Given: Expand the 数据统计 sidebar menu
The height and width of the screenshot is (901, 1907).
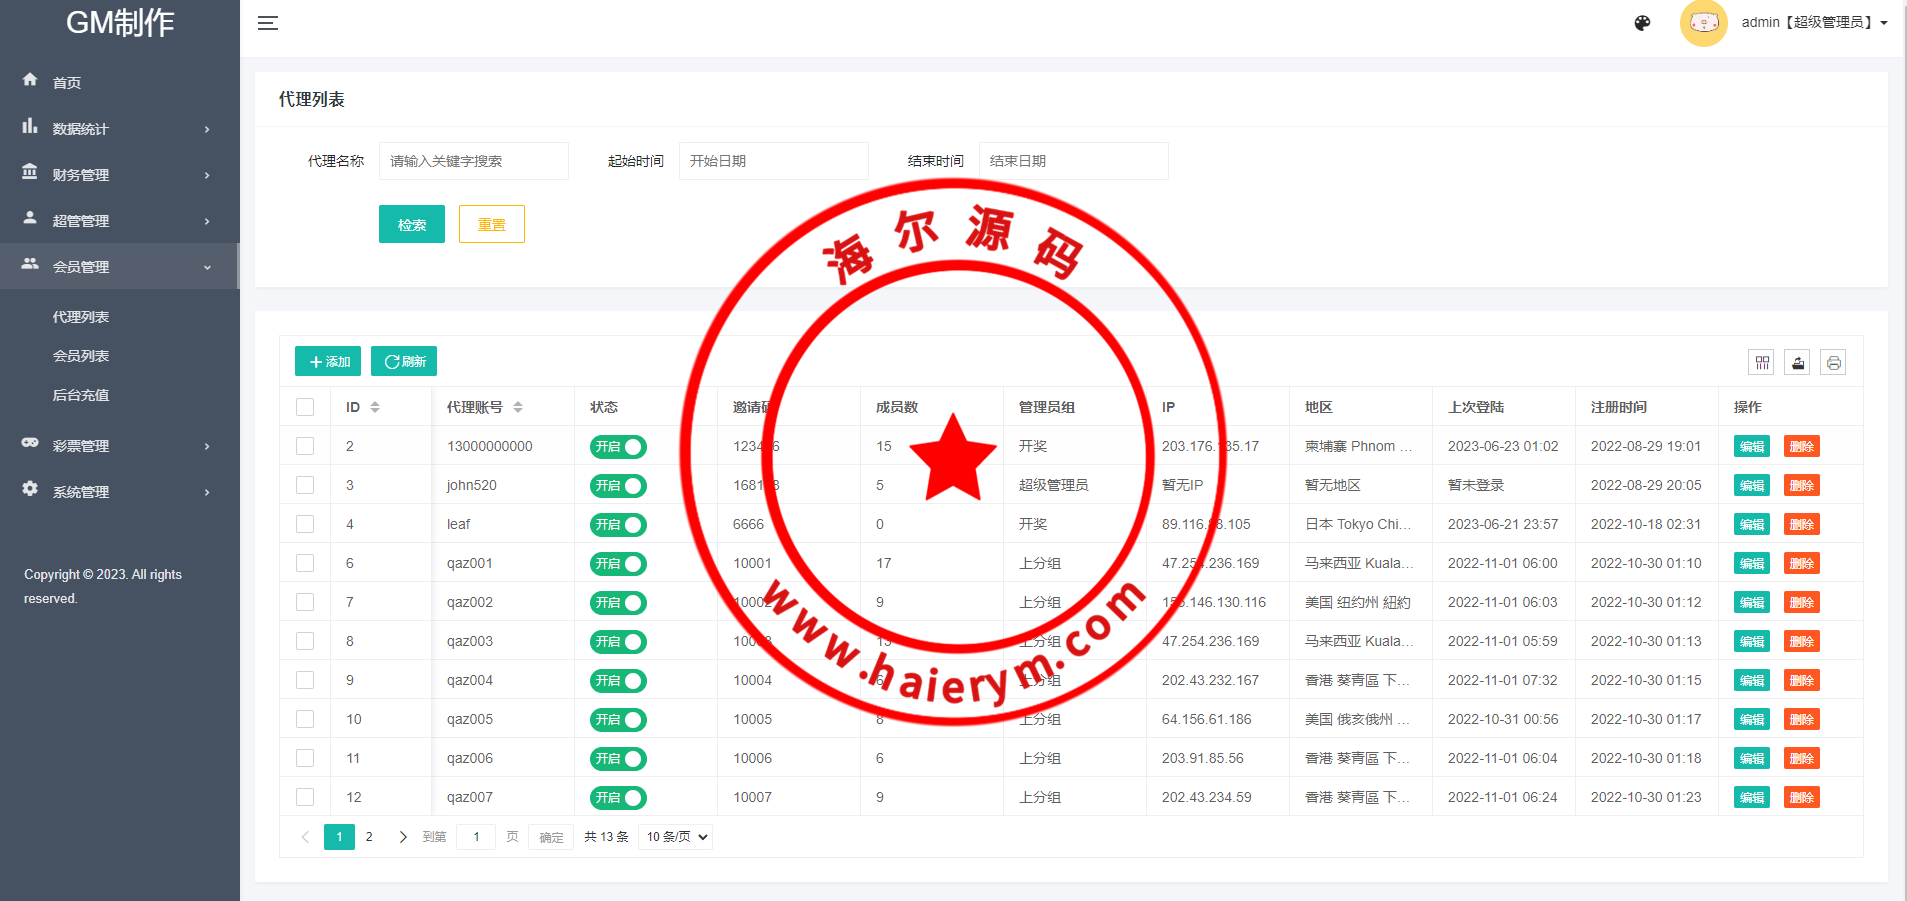Looking at the screenshot, I should tap(118, 129).
